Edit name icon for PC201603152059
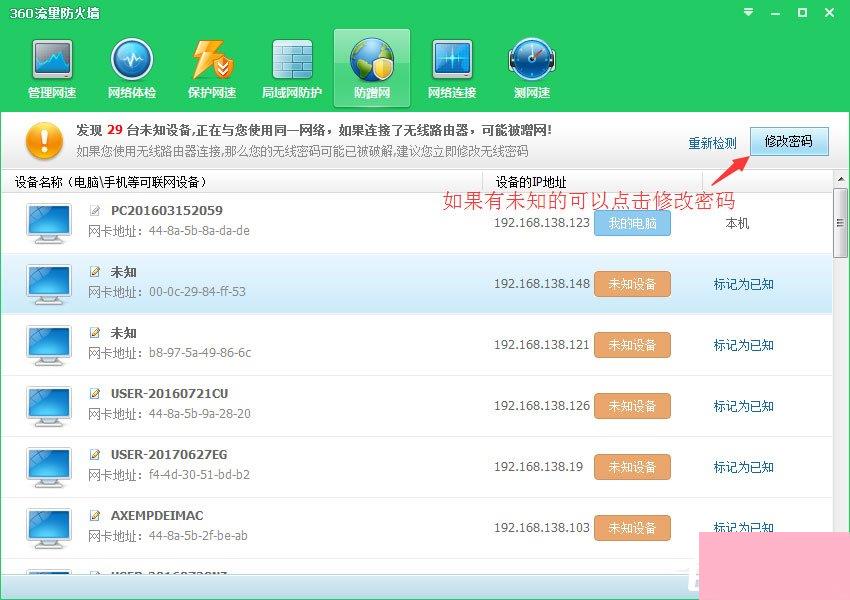This screenshot has height=600, width=850. click(x=95, y=210)
